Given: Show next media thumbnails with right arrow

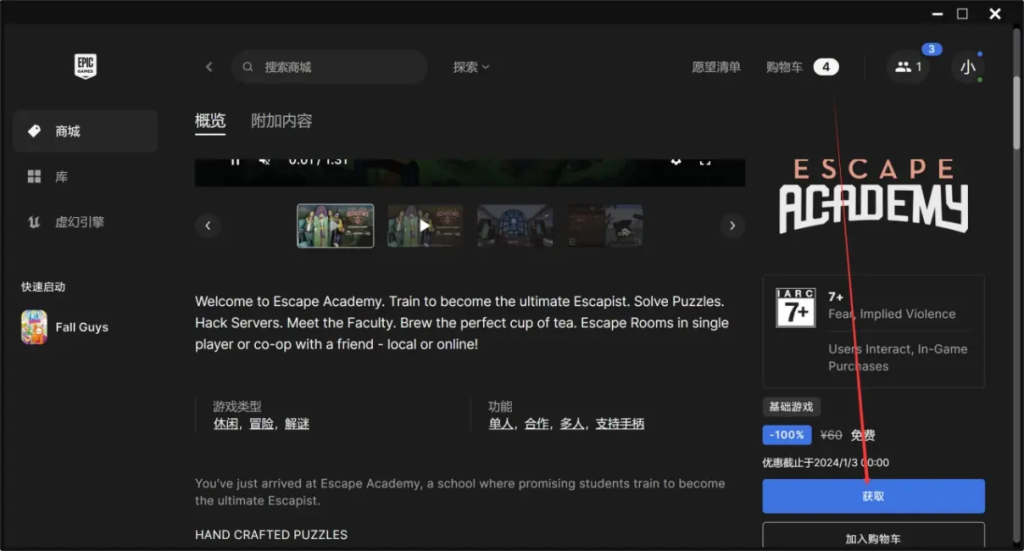Looking at the screenshot, I should pyautogui.click(x=732, y=225).
